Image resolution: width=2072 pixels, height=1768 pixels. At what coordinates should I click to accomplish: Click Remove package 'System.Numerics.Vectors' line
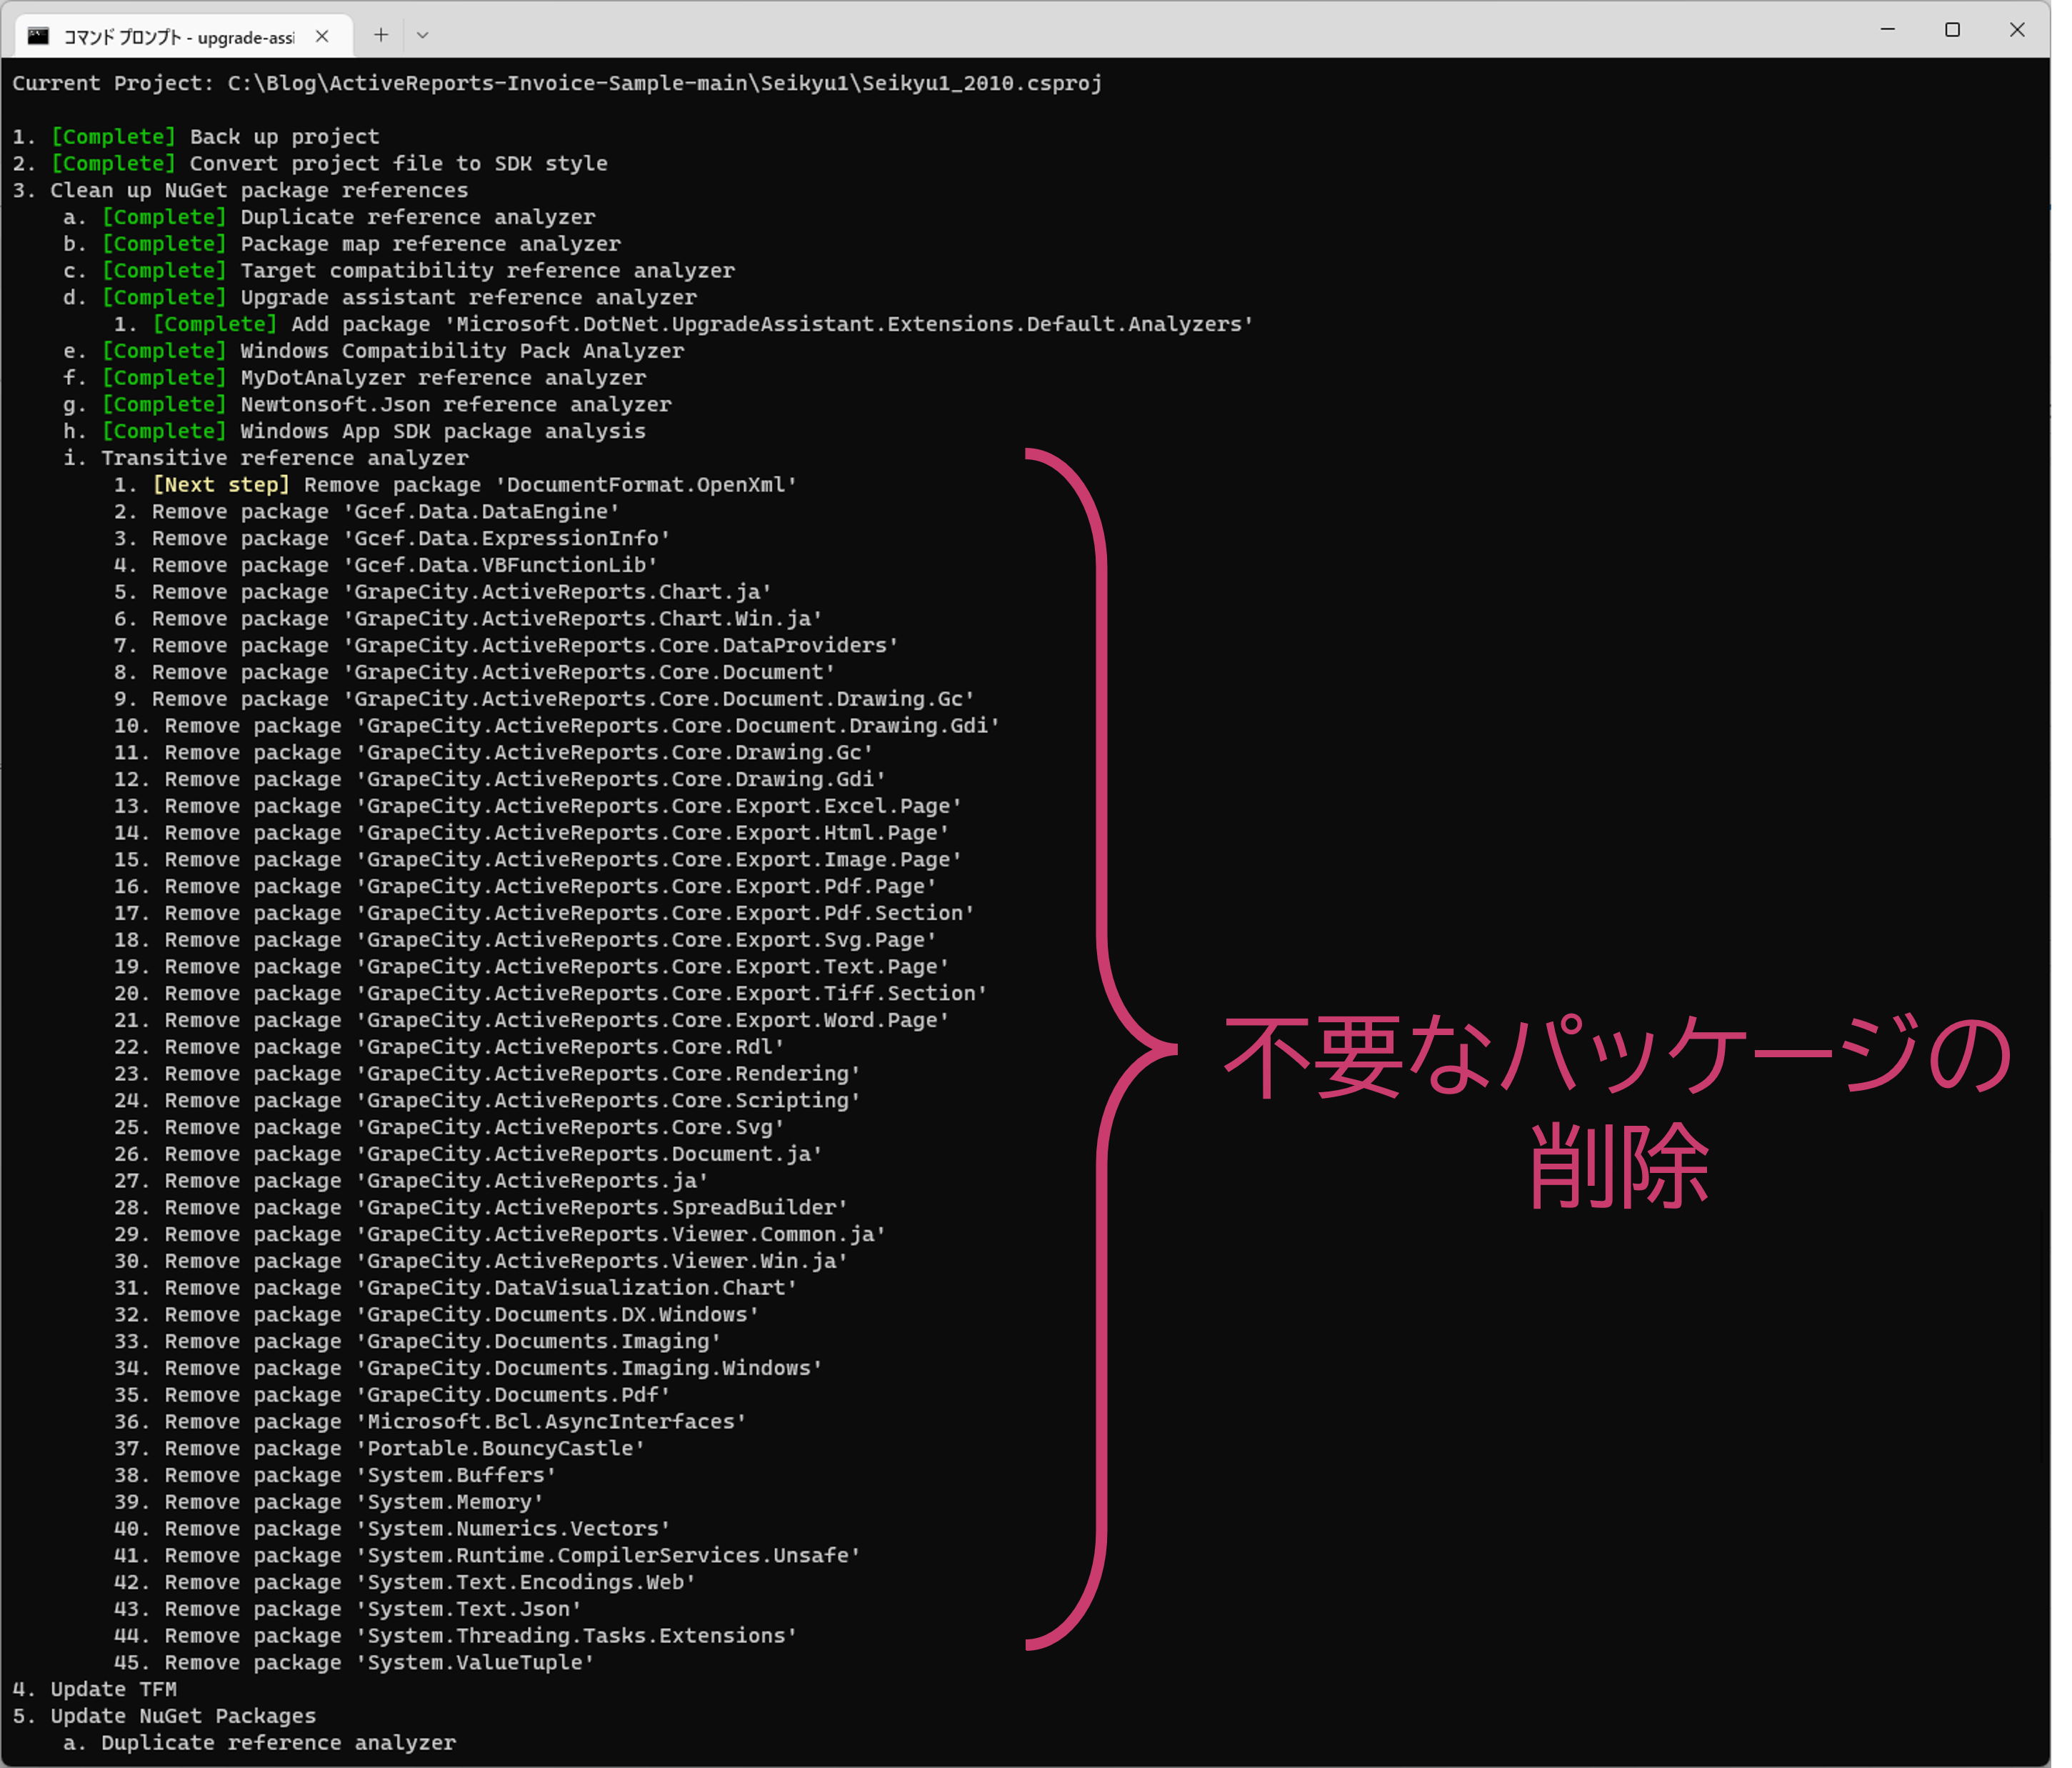tap(392, 1530)
